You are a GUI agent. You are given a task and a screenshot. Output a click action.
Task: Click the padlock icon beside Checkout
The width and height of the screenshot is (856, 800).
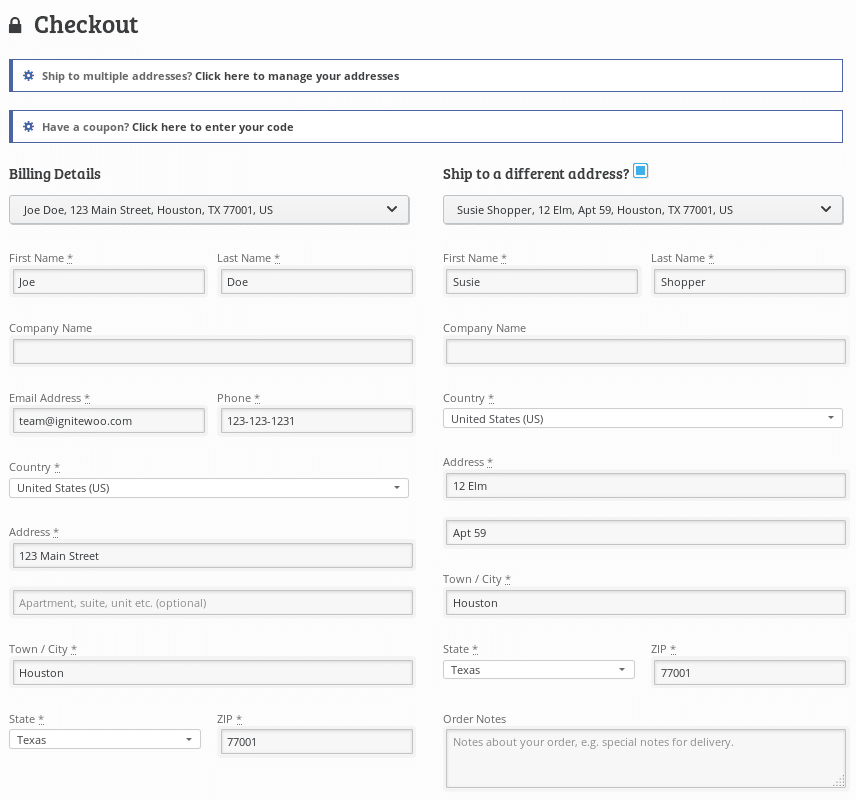point(15,25)
